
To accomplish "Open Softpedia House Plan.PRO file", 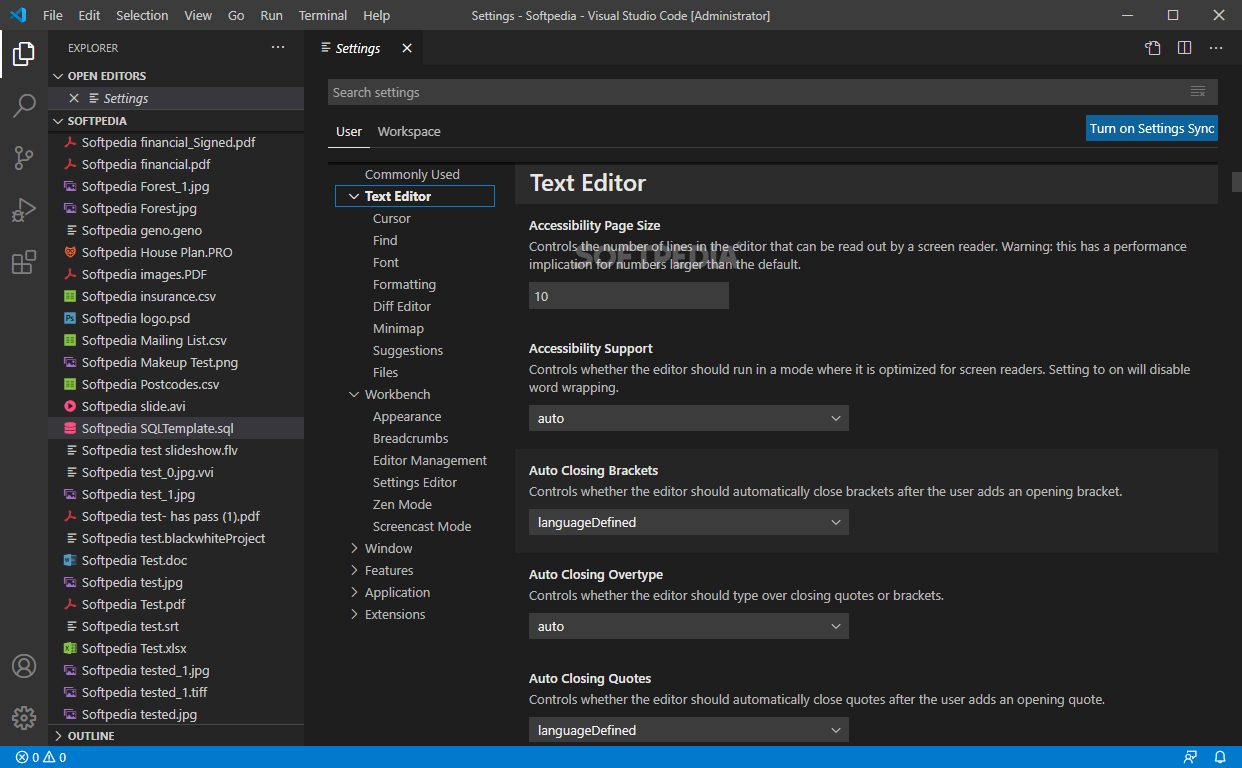I will point(156,252).
